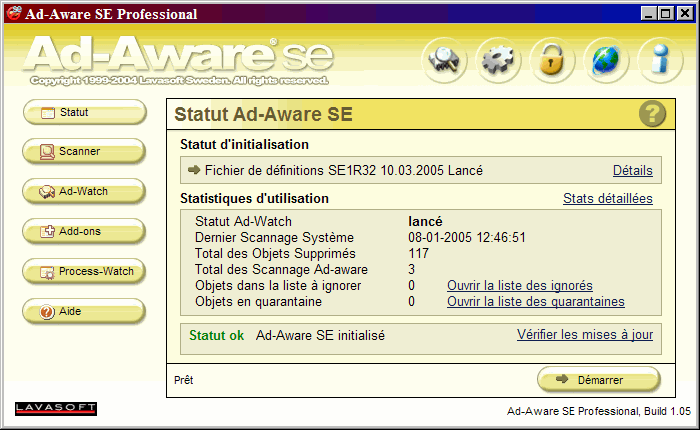
Task: Open settings via the gear icon
Action: pyautogui.click(x=498, y=60)
